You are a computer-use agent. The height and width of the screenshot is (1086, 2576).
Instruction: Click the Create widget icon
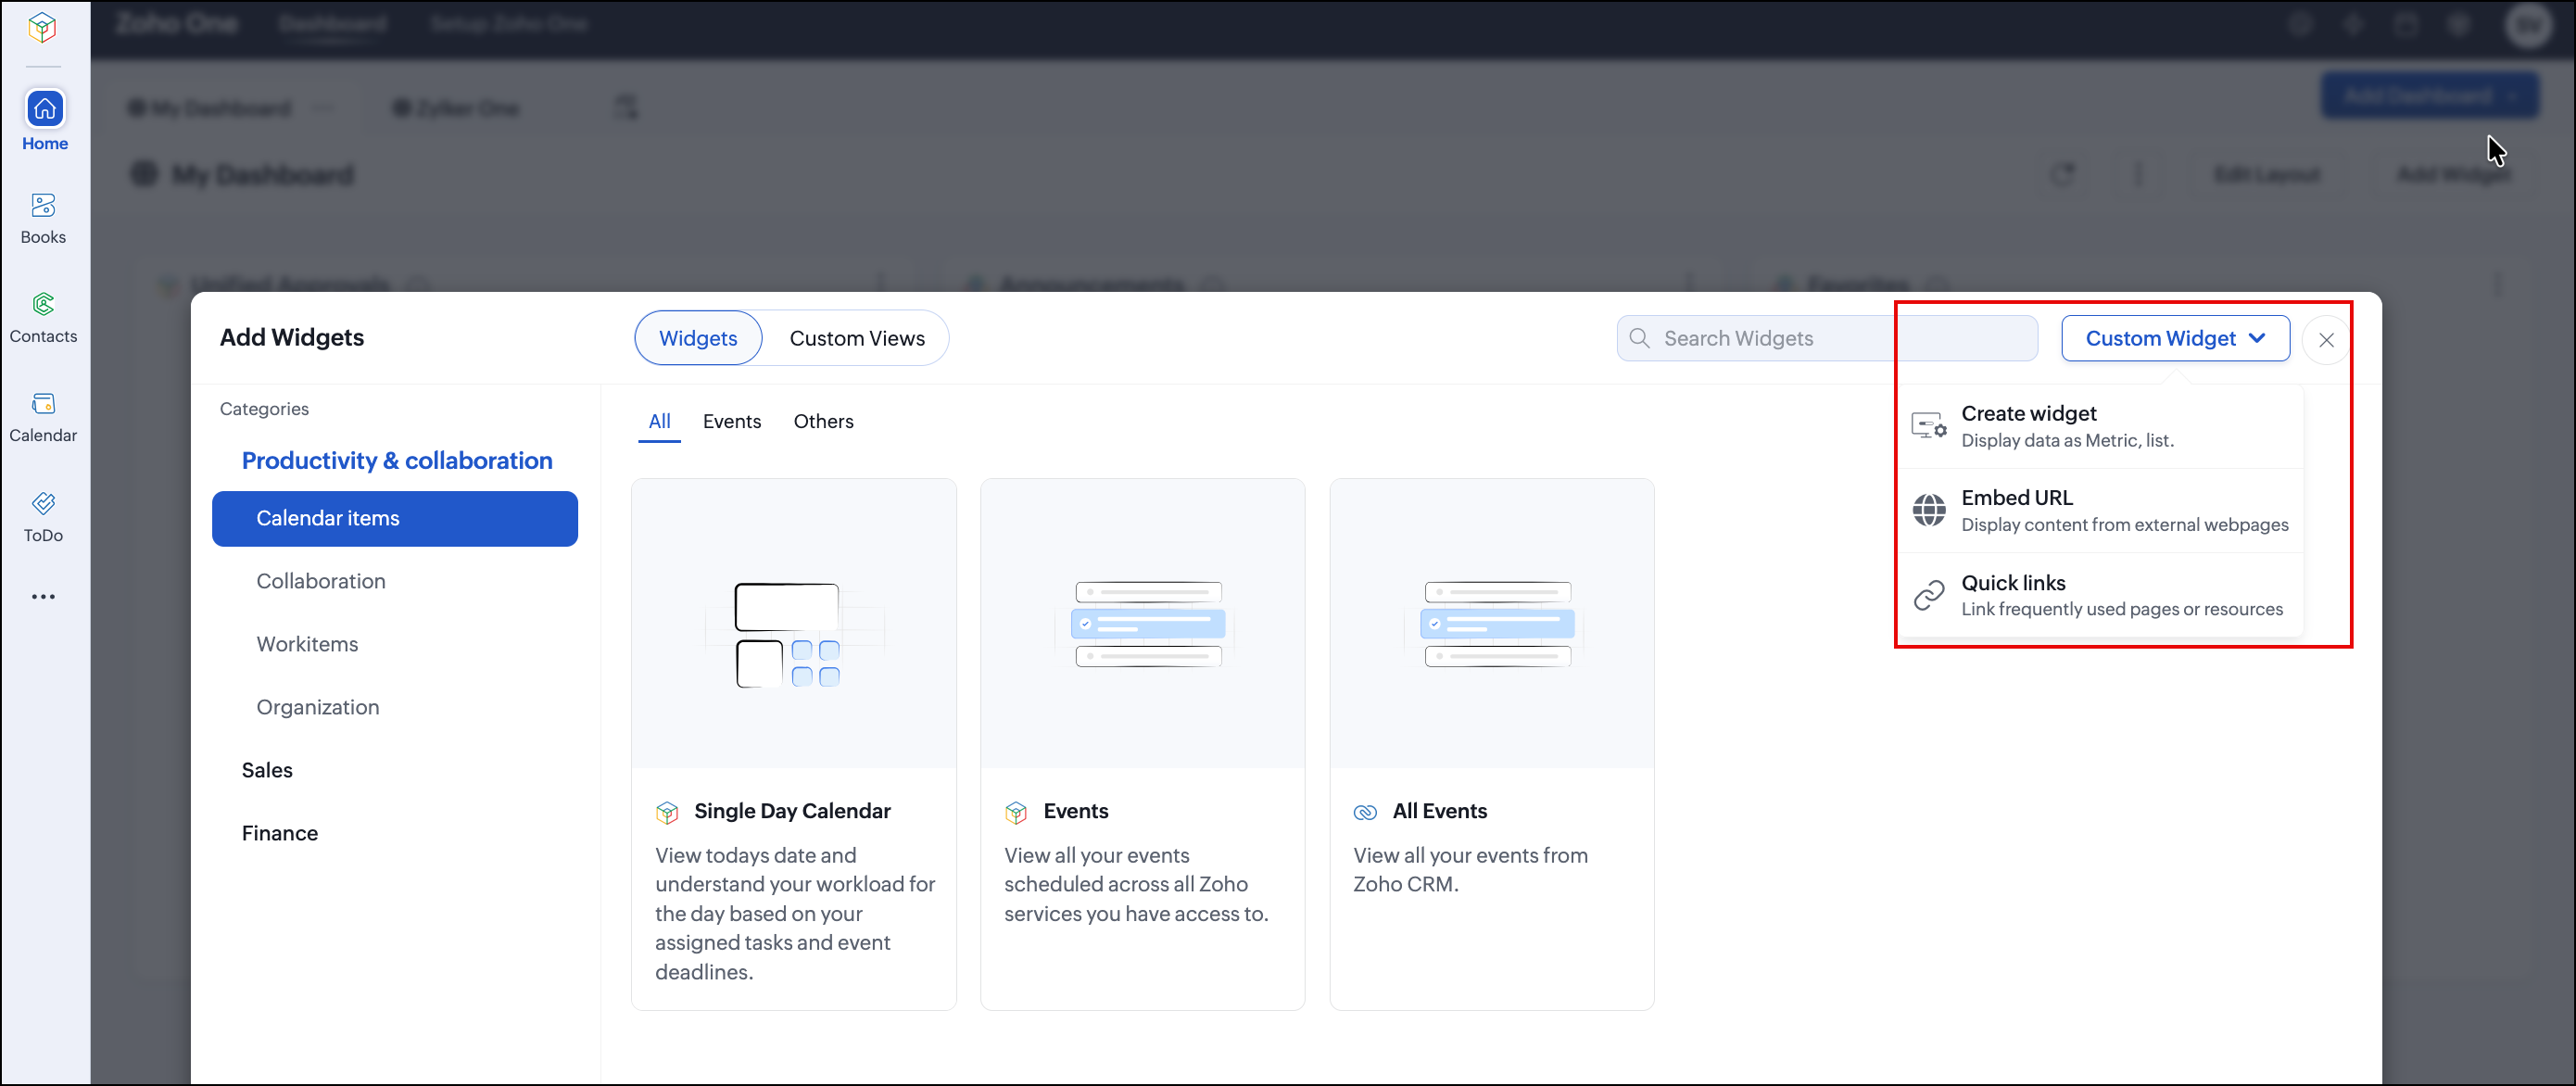[1929, 426]
